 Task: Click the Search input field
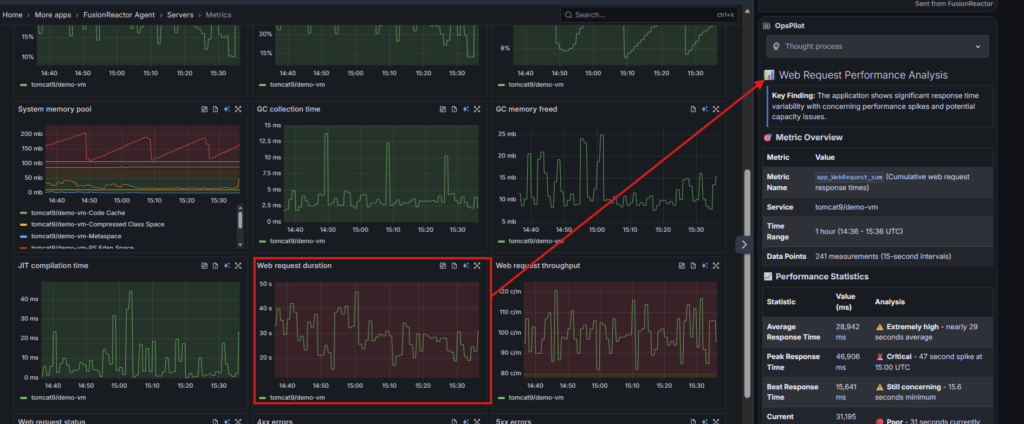[649, 14]
